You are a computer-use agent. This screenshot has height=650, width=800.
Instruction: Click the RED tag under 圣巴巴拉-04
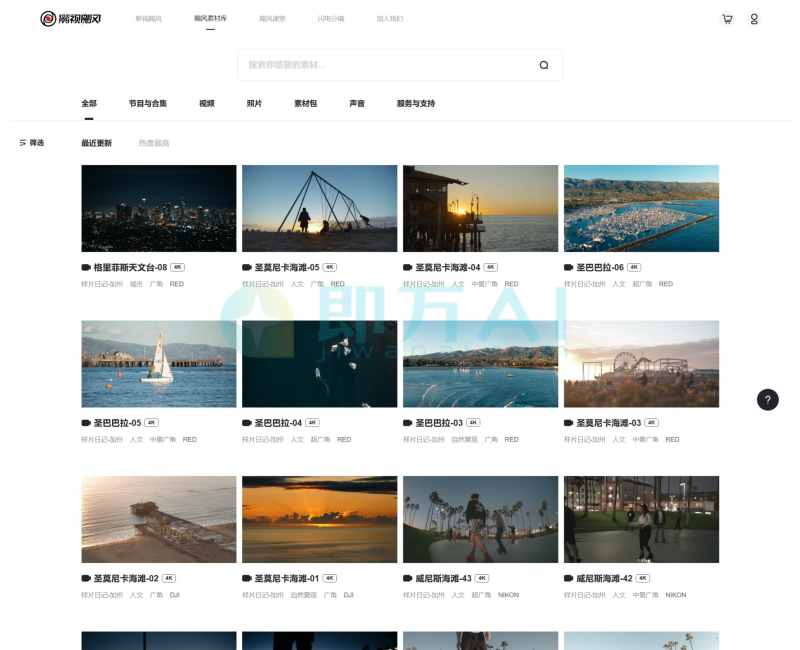point(344,439)
